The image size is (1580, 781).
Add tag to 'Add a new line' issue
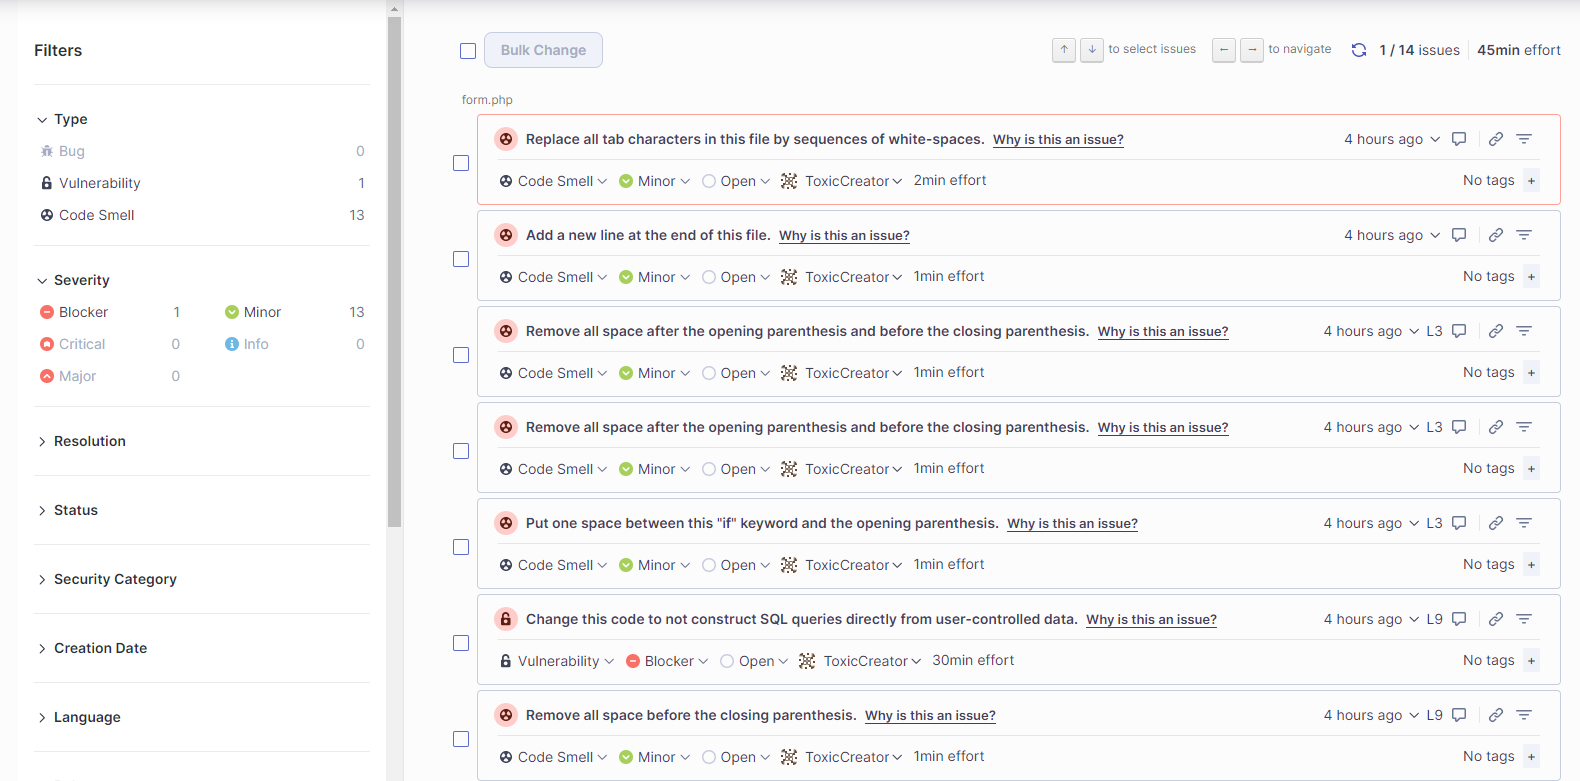tap(1531, 277)
